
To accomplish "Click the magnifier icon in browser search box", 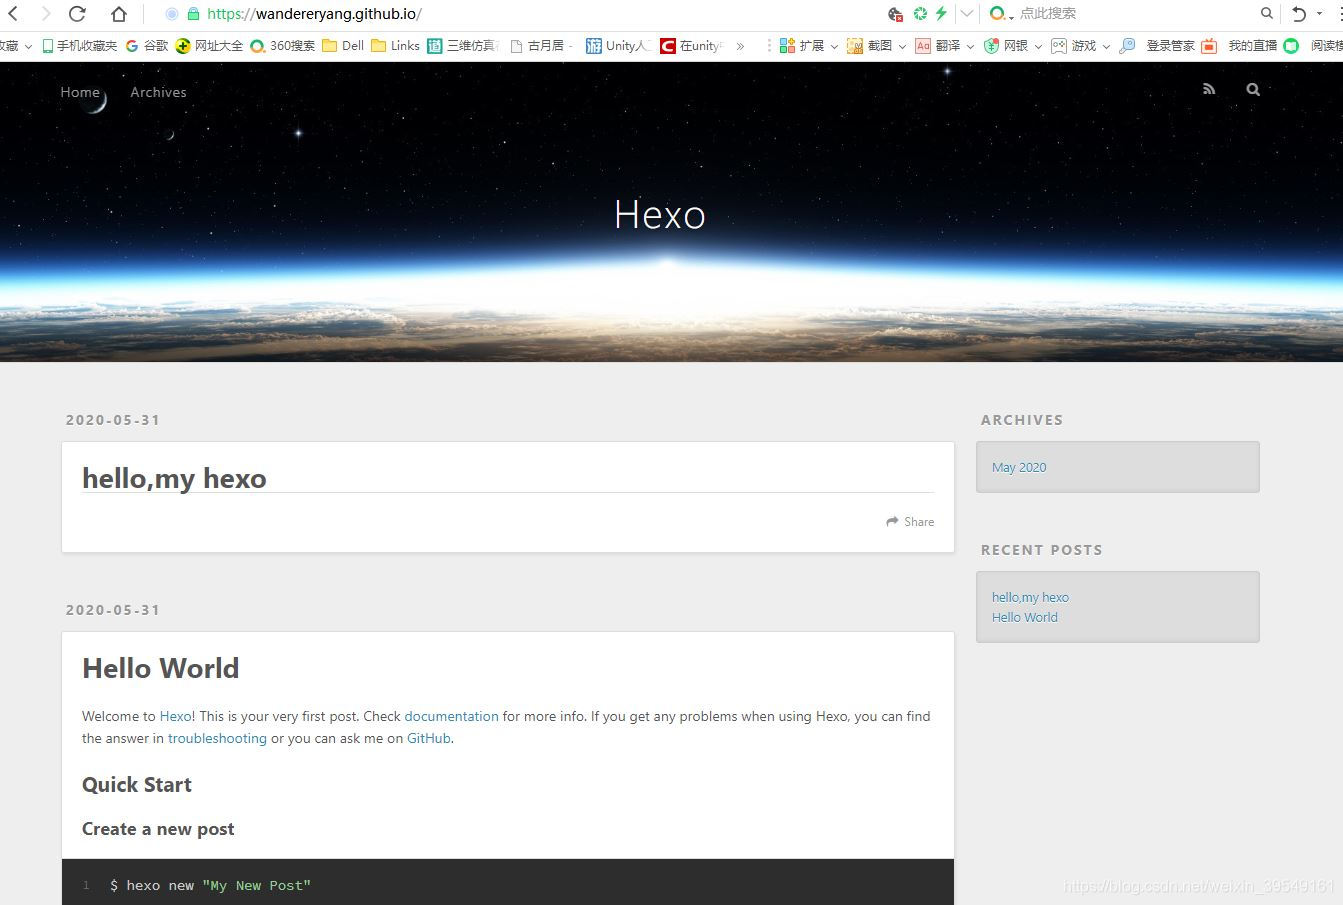I will pyautogui.click(x=1267, y=14).
